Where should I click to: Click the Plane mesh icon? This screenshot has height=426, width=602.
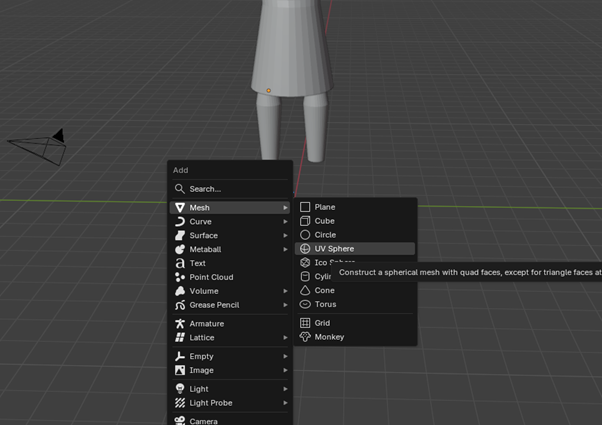coord(306,207)
